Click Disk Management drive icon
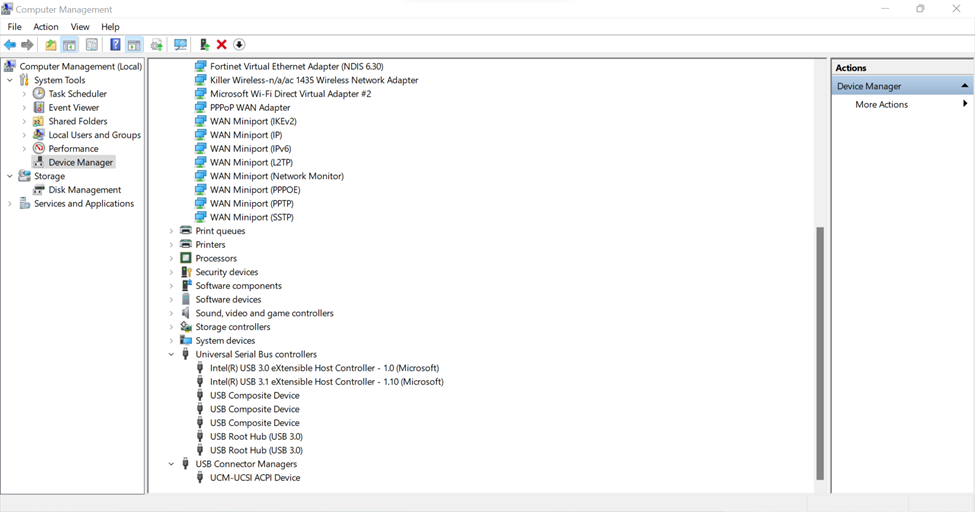975x512 pixels. pos(39,190)
